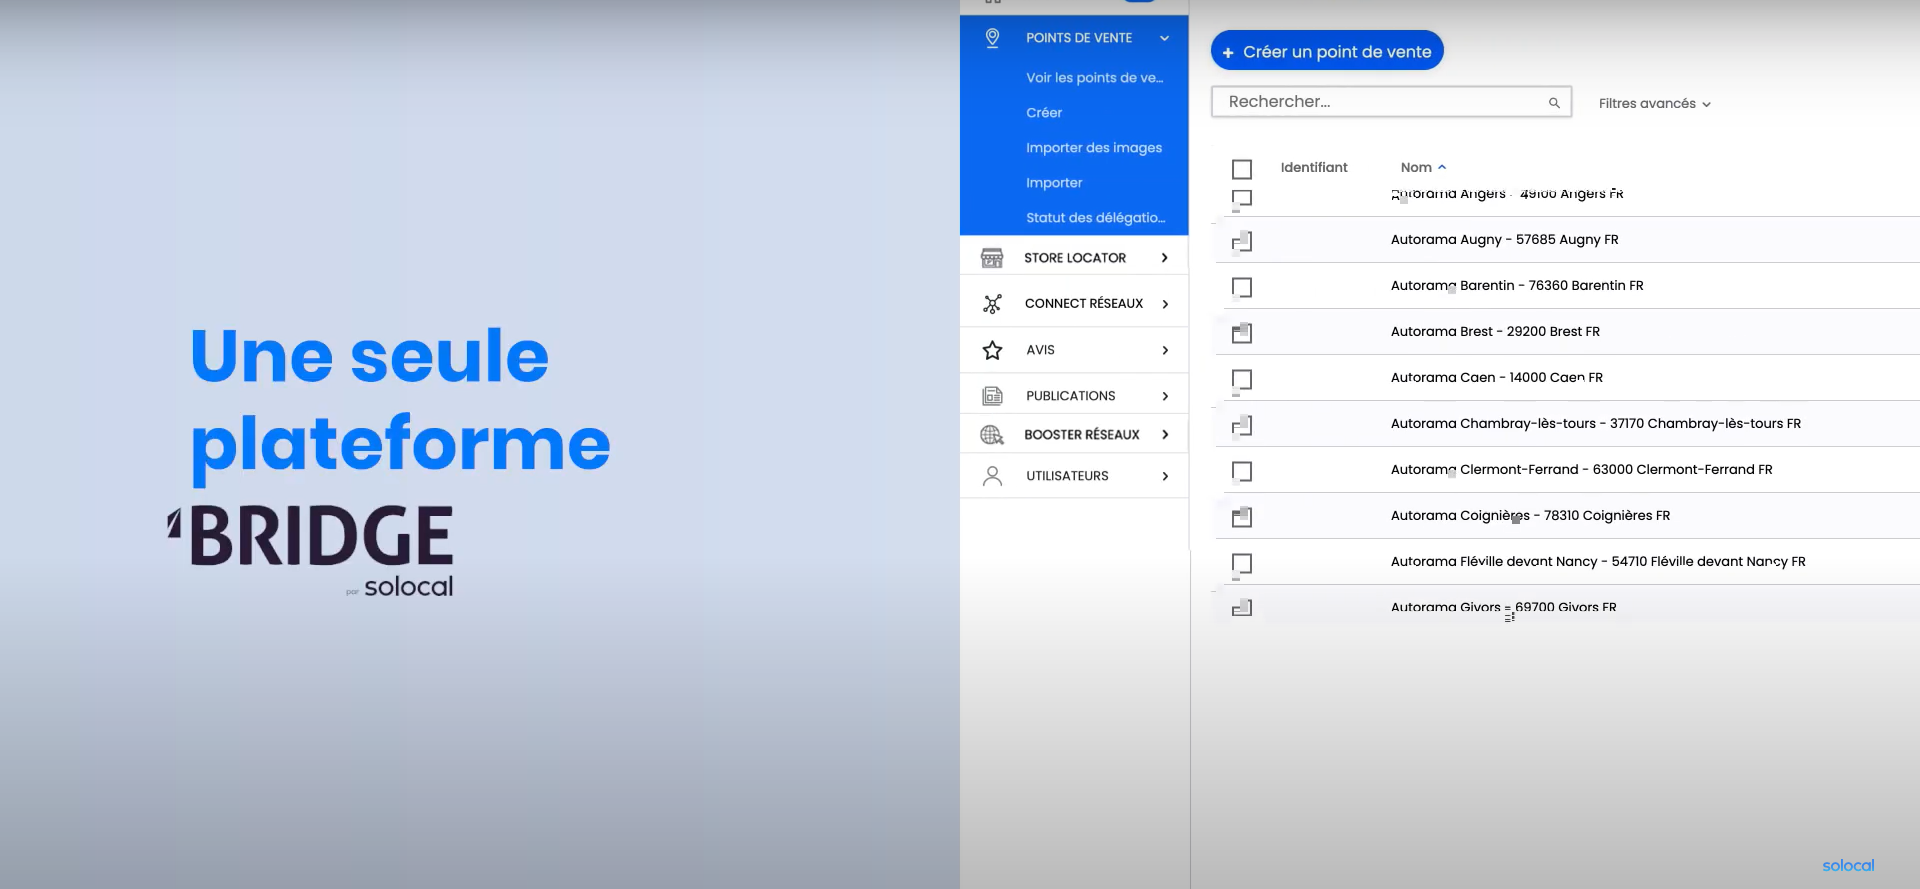1920x889 pixels.
Task: Open Autorama Brest - 29200 Brest FR
Action: [x=1495, y=332]
